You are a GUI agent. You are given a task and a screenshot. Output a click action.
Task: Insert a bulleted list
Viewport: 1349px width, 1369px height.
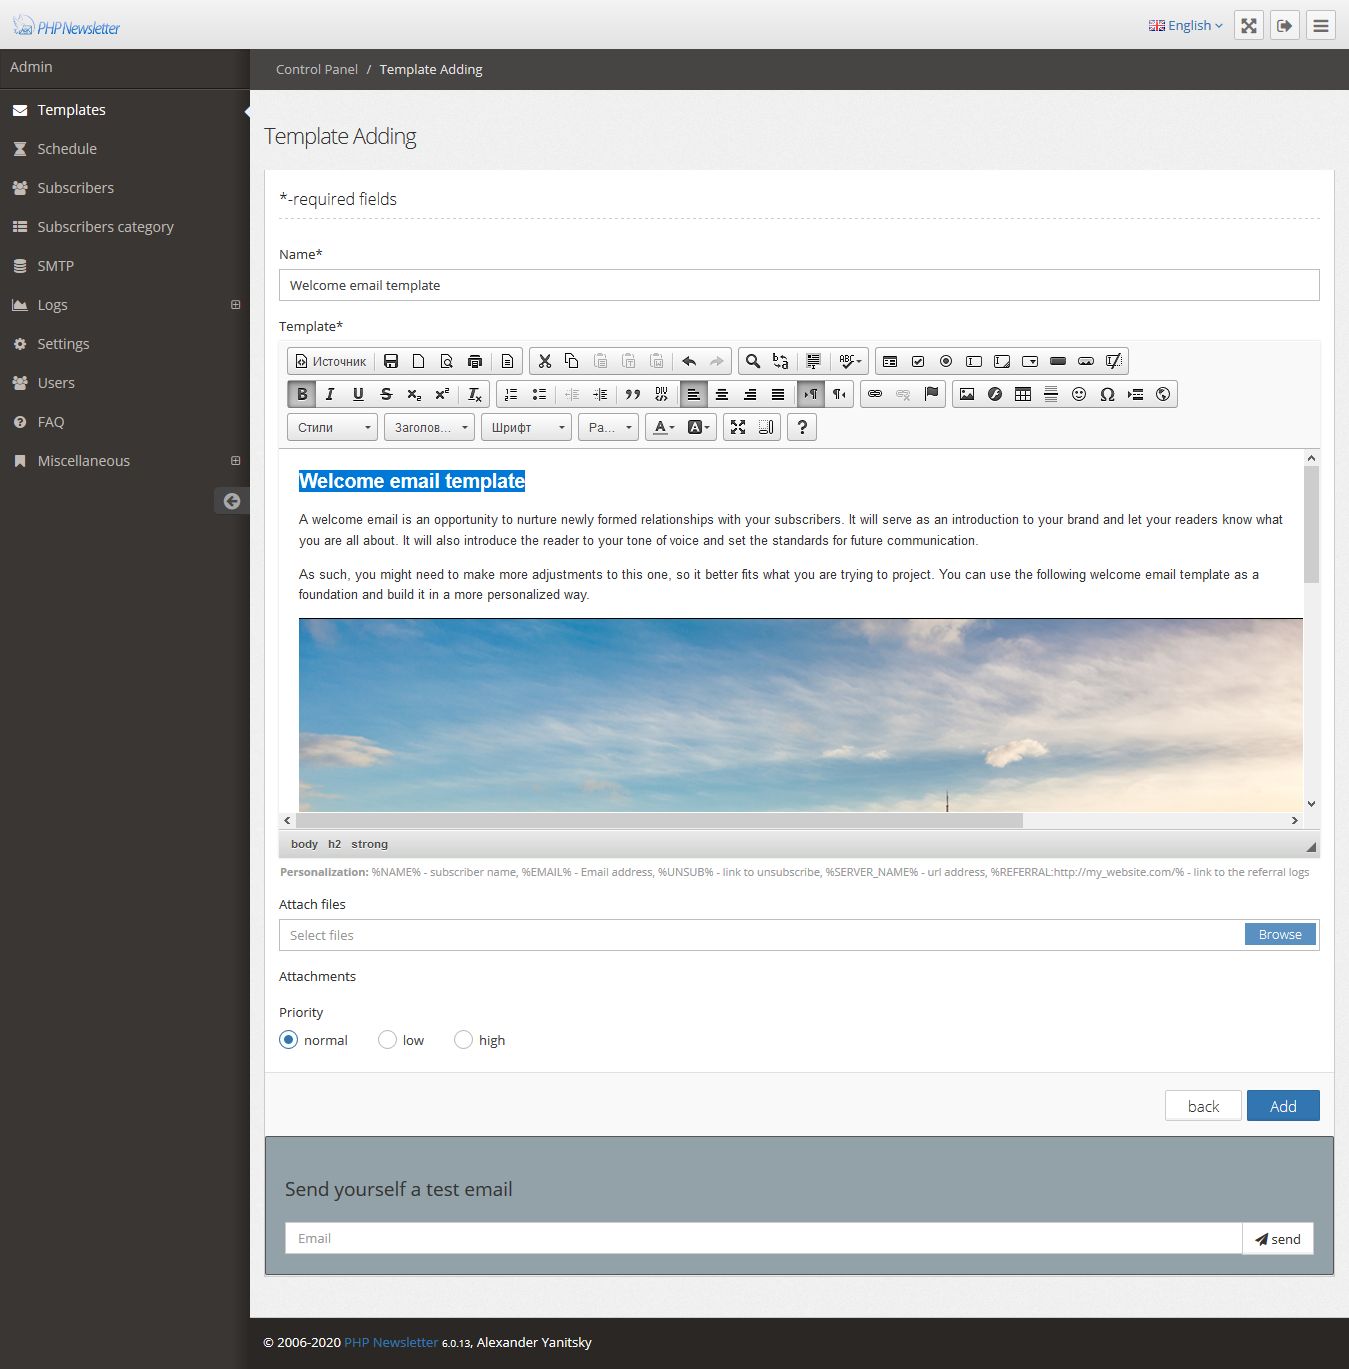(x=539, y=394)
